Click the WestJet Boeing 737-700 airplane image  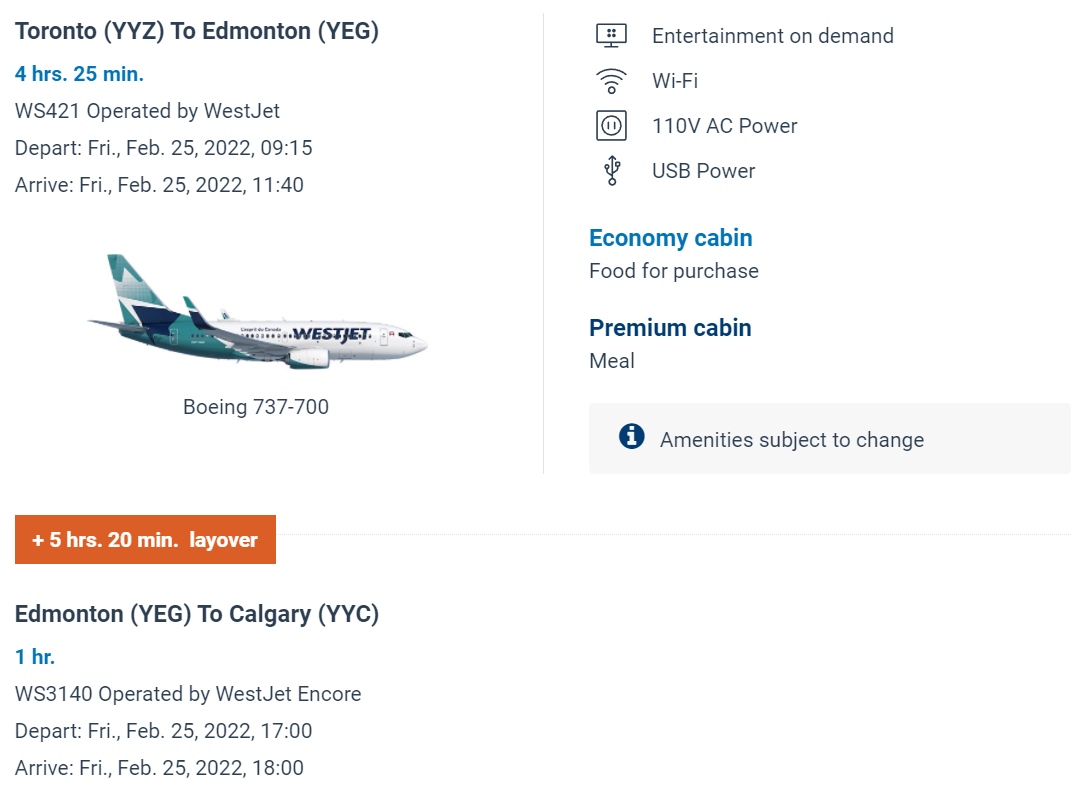(257, 314)
